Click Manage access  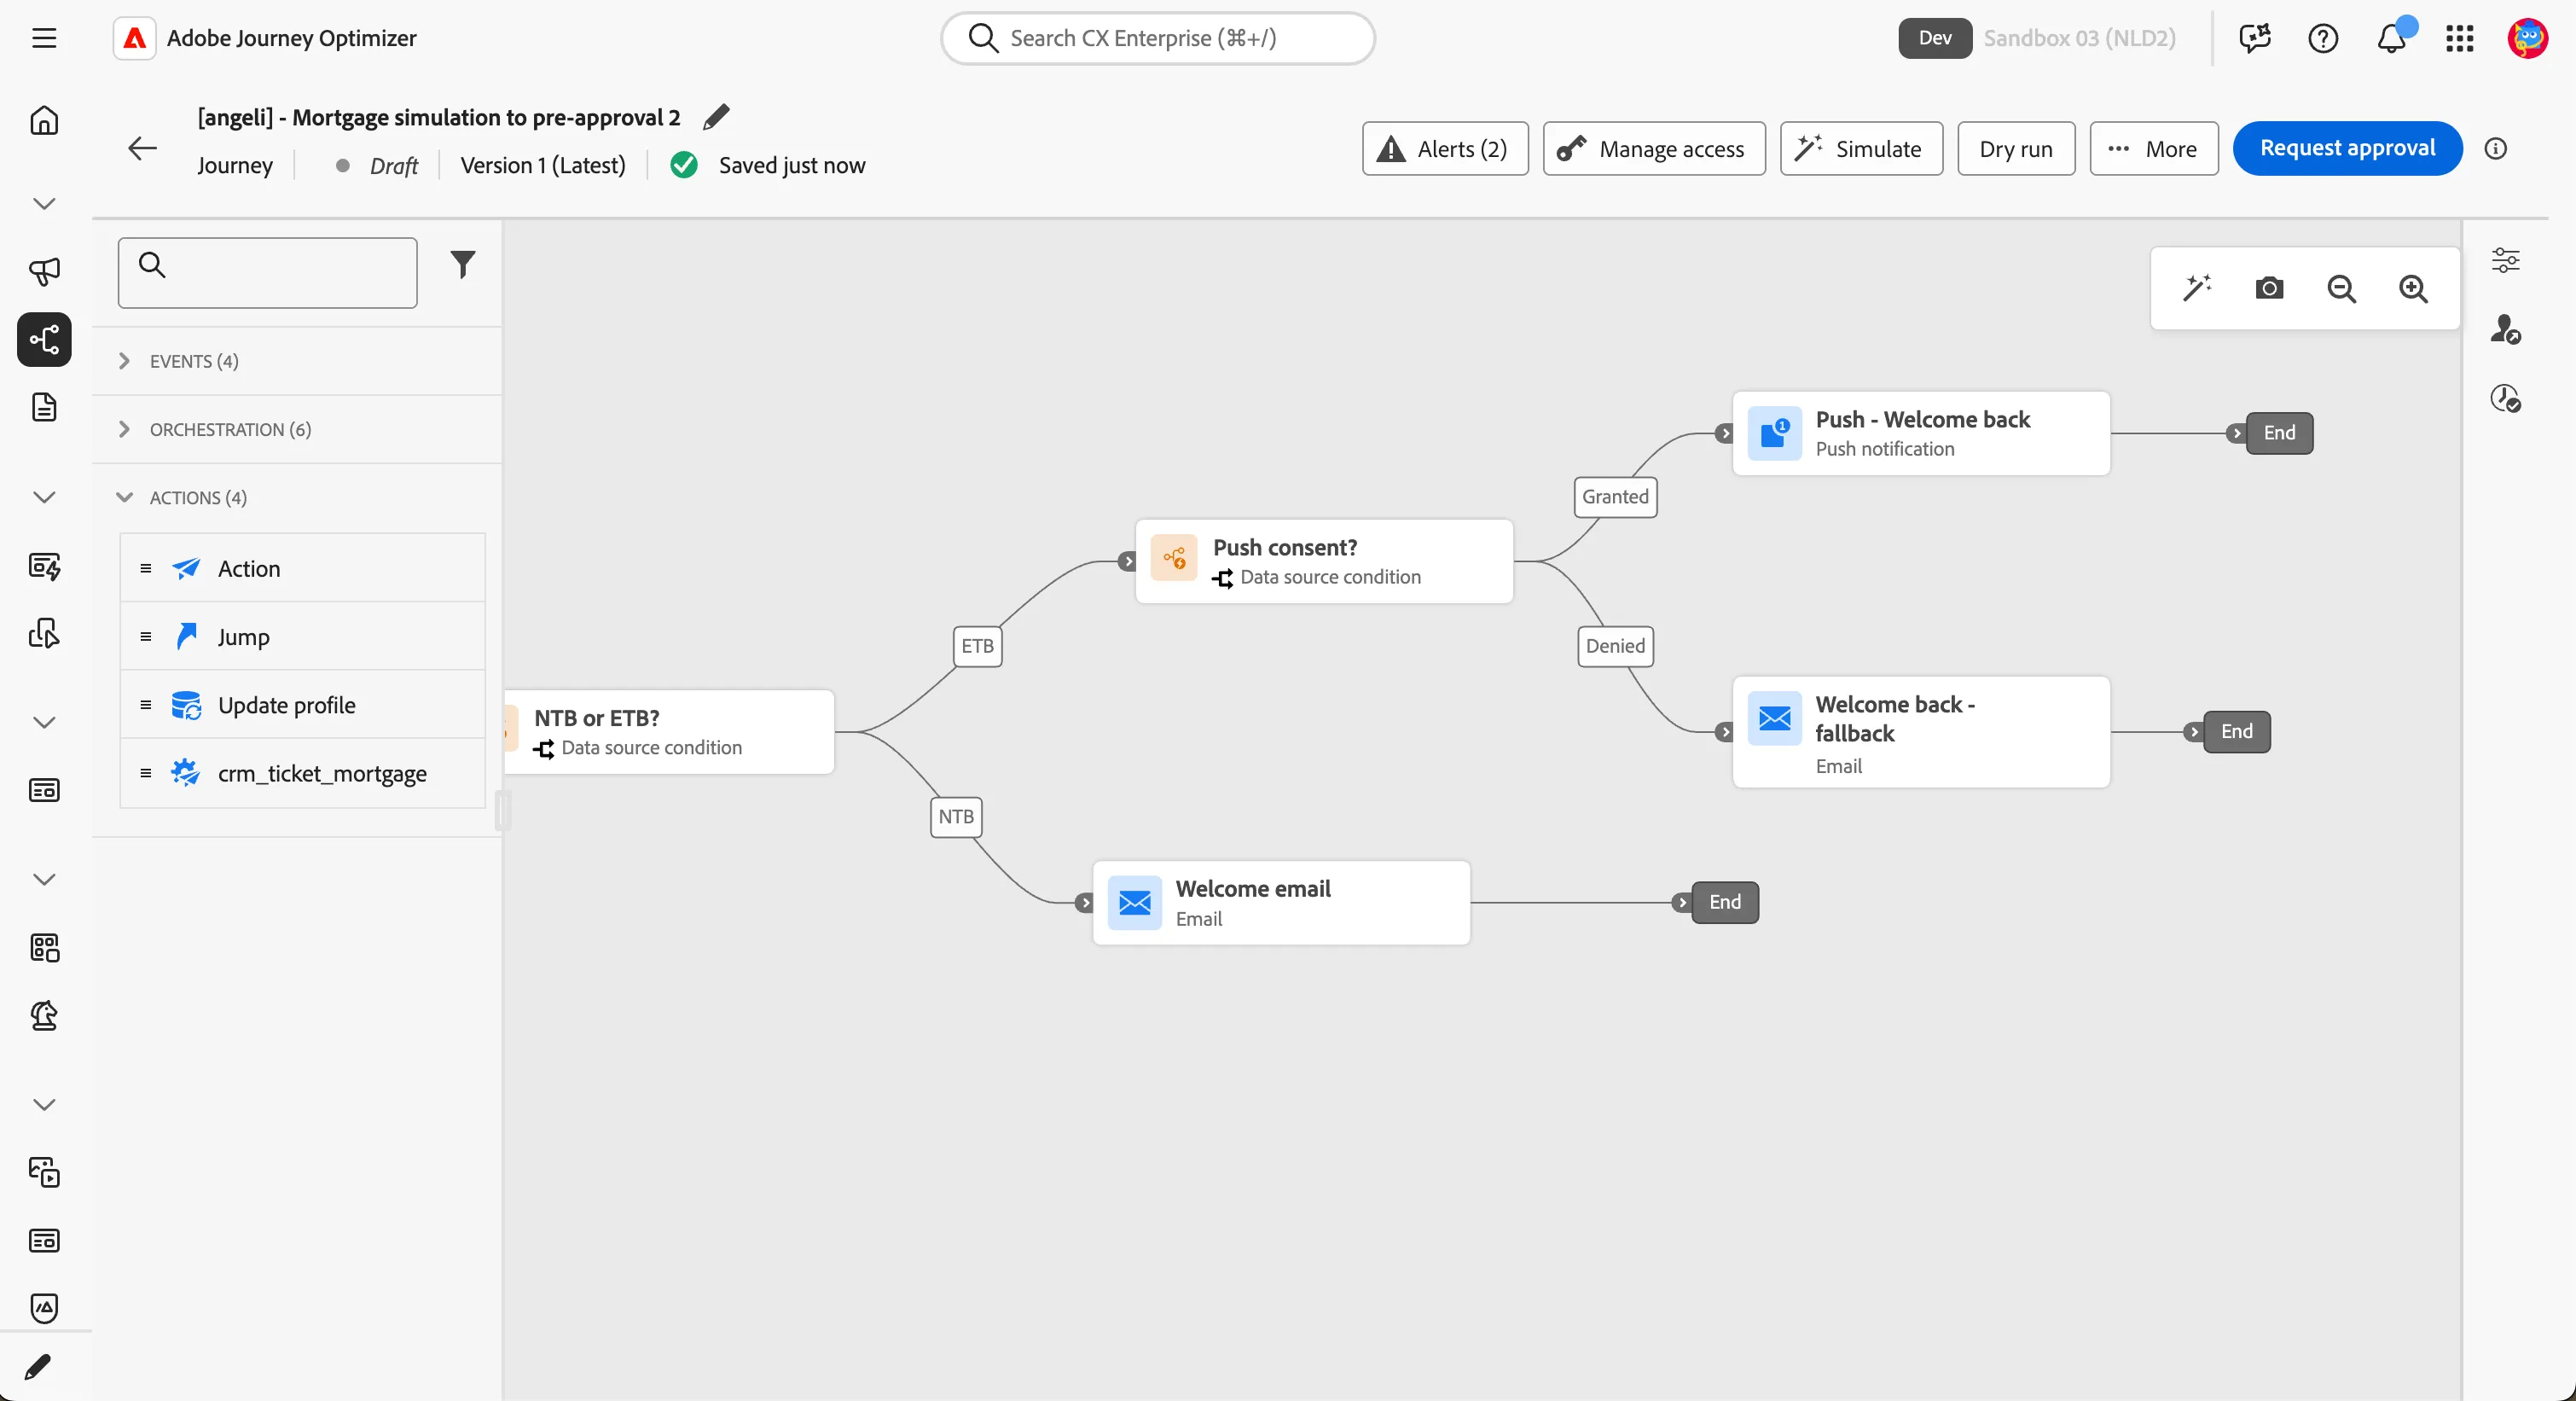coord(1654,149)
